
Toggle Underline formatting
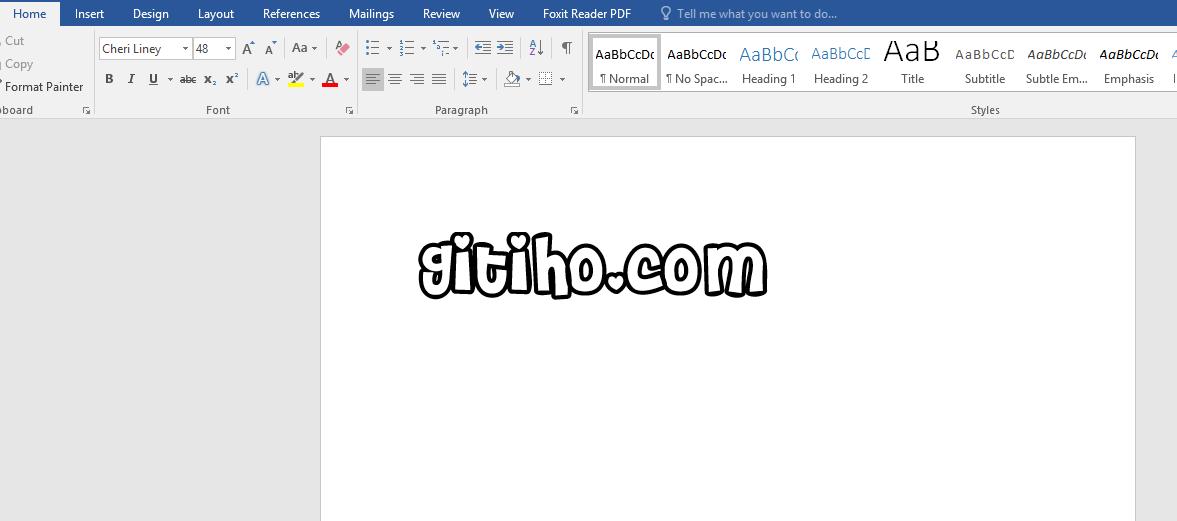click(x=153, y=79)
